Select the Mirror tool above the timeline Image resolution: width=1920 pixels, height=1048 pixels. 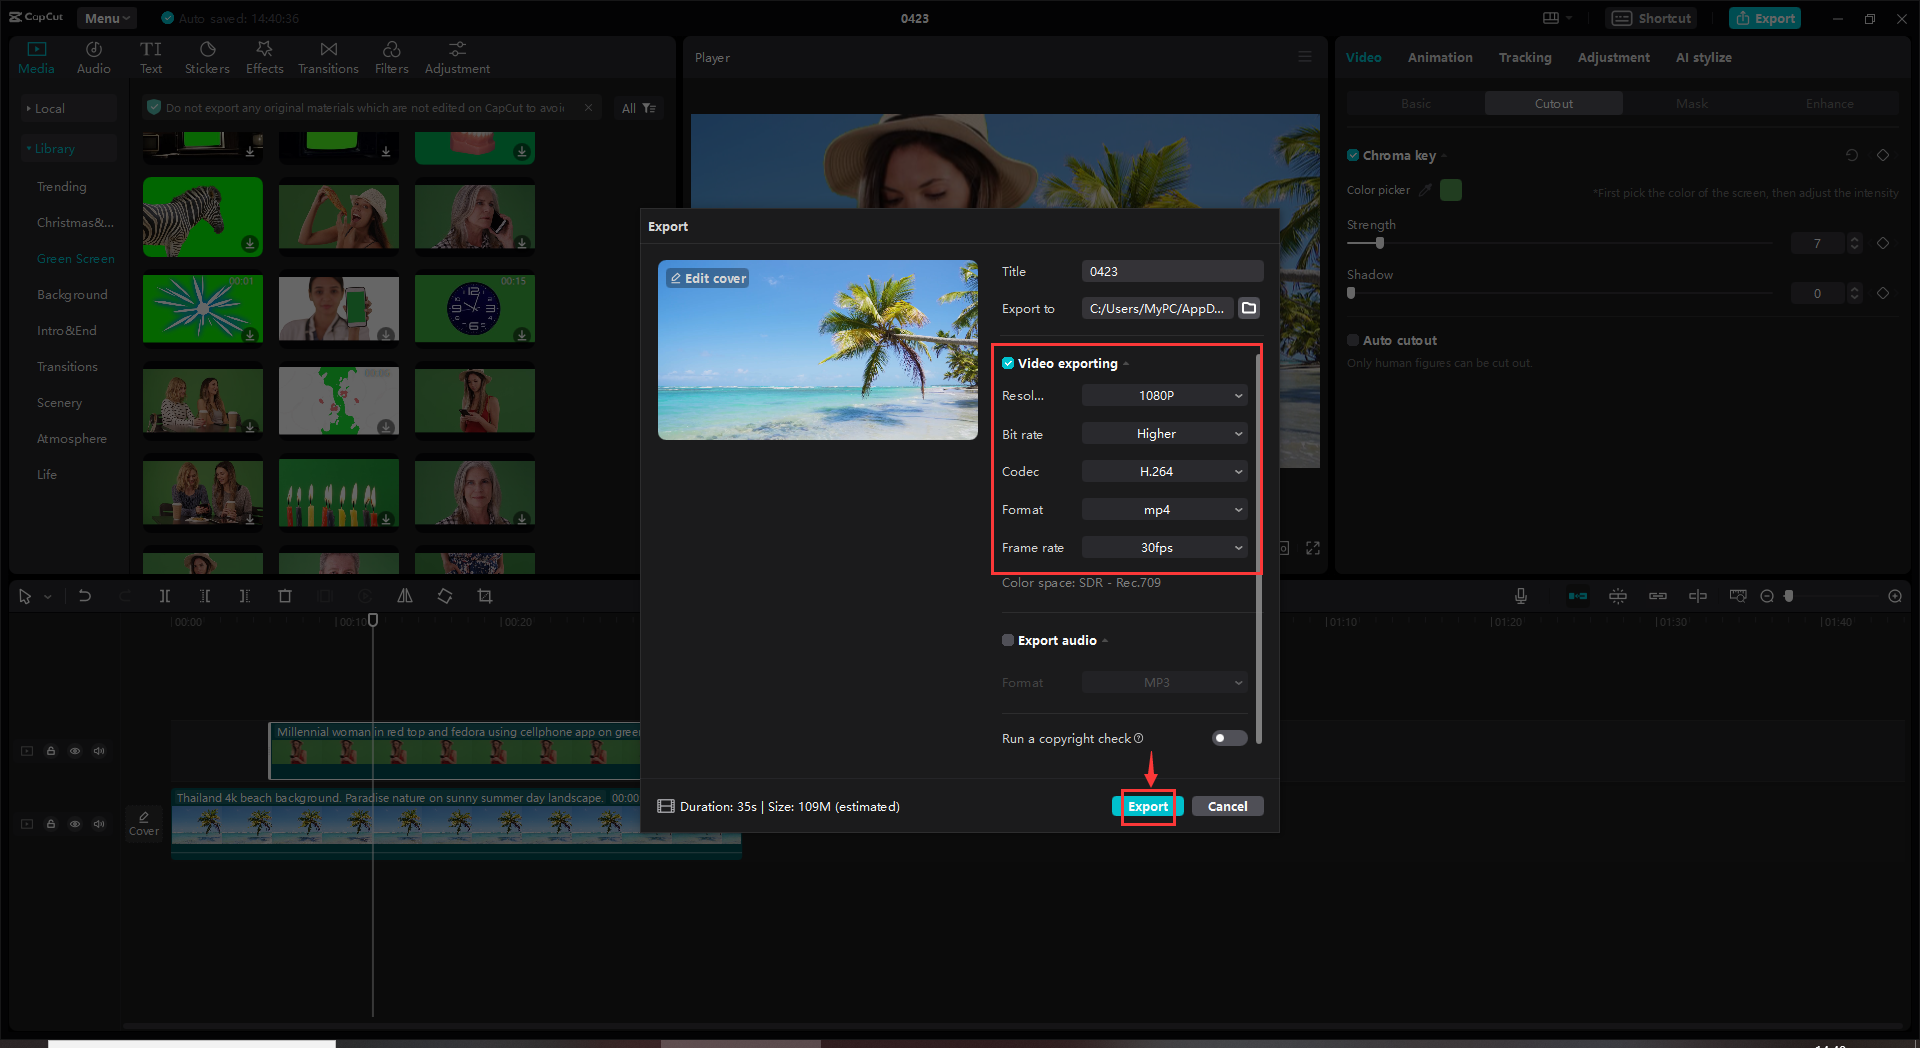(x=404, y=595)
